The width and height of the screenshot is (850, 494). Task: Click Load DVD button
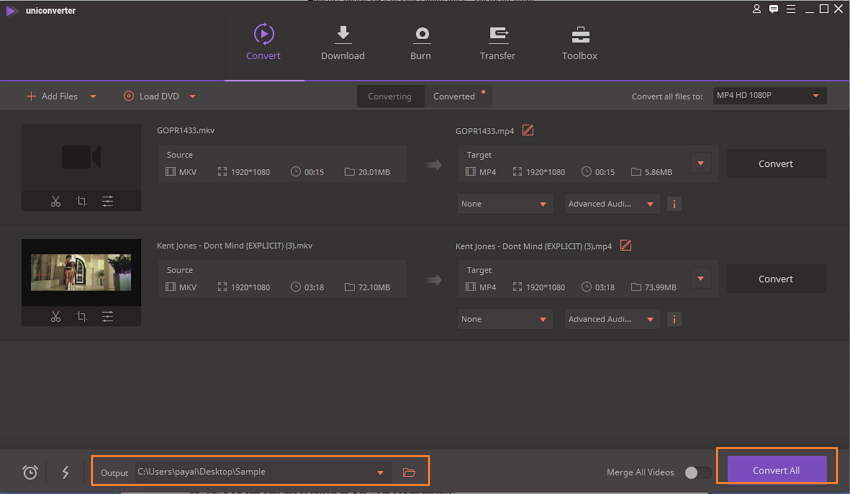pos(151,96)
